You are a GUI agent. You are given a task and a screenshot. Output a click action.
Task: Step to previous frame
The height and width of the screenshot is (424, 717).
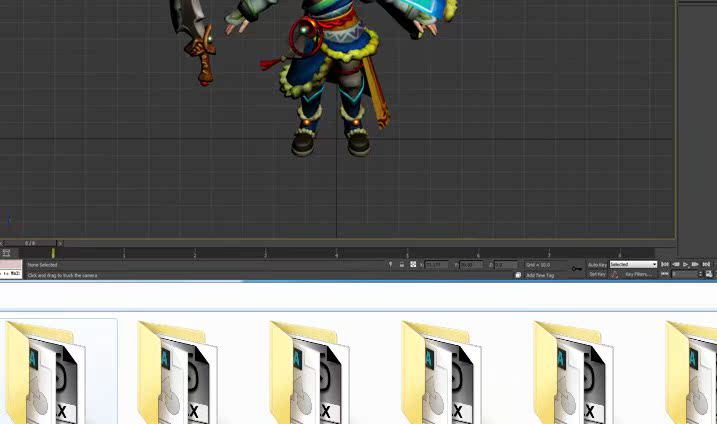[675, 264]
